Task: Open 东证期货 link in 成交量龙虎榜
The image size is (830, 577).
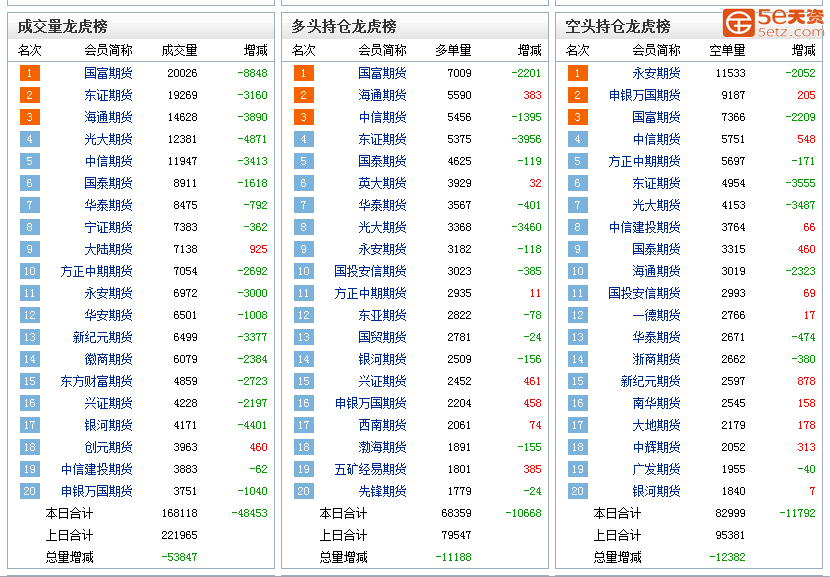Action: [x=108, y=95]
